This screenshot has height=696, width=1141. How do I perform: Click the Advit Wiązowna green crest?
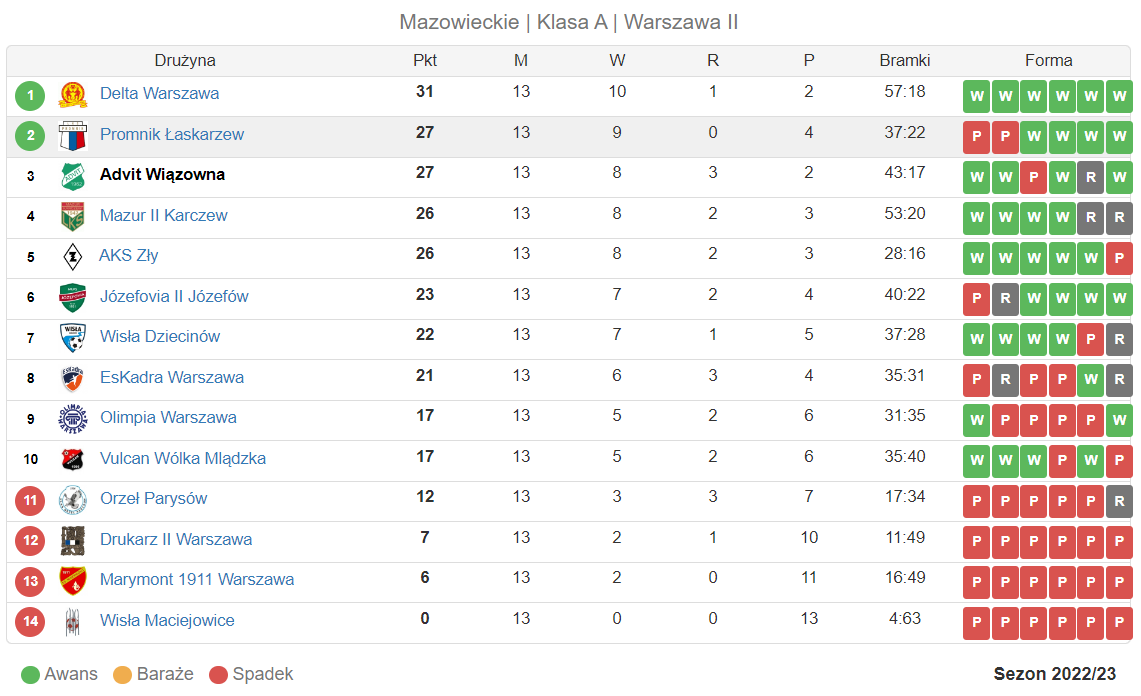(73, 176)
